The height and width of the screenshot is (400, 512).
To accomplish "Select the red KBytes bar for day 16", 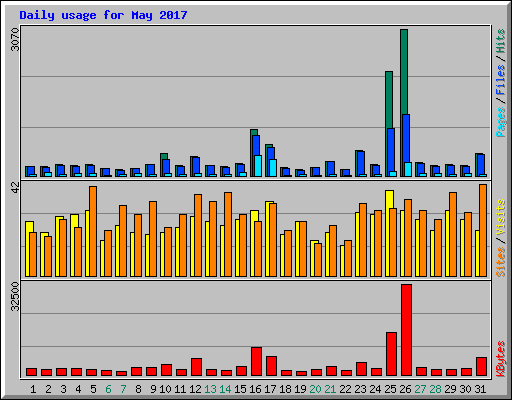I will coord(256,362).
